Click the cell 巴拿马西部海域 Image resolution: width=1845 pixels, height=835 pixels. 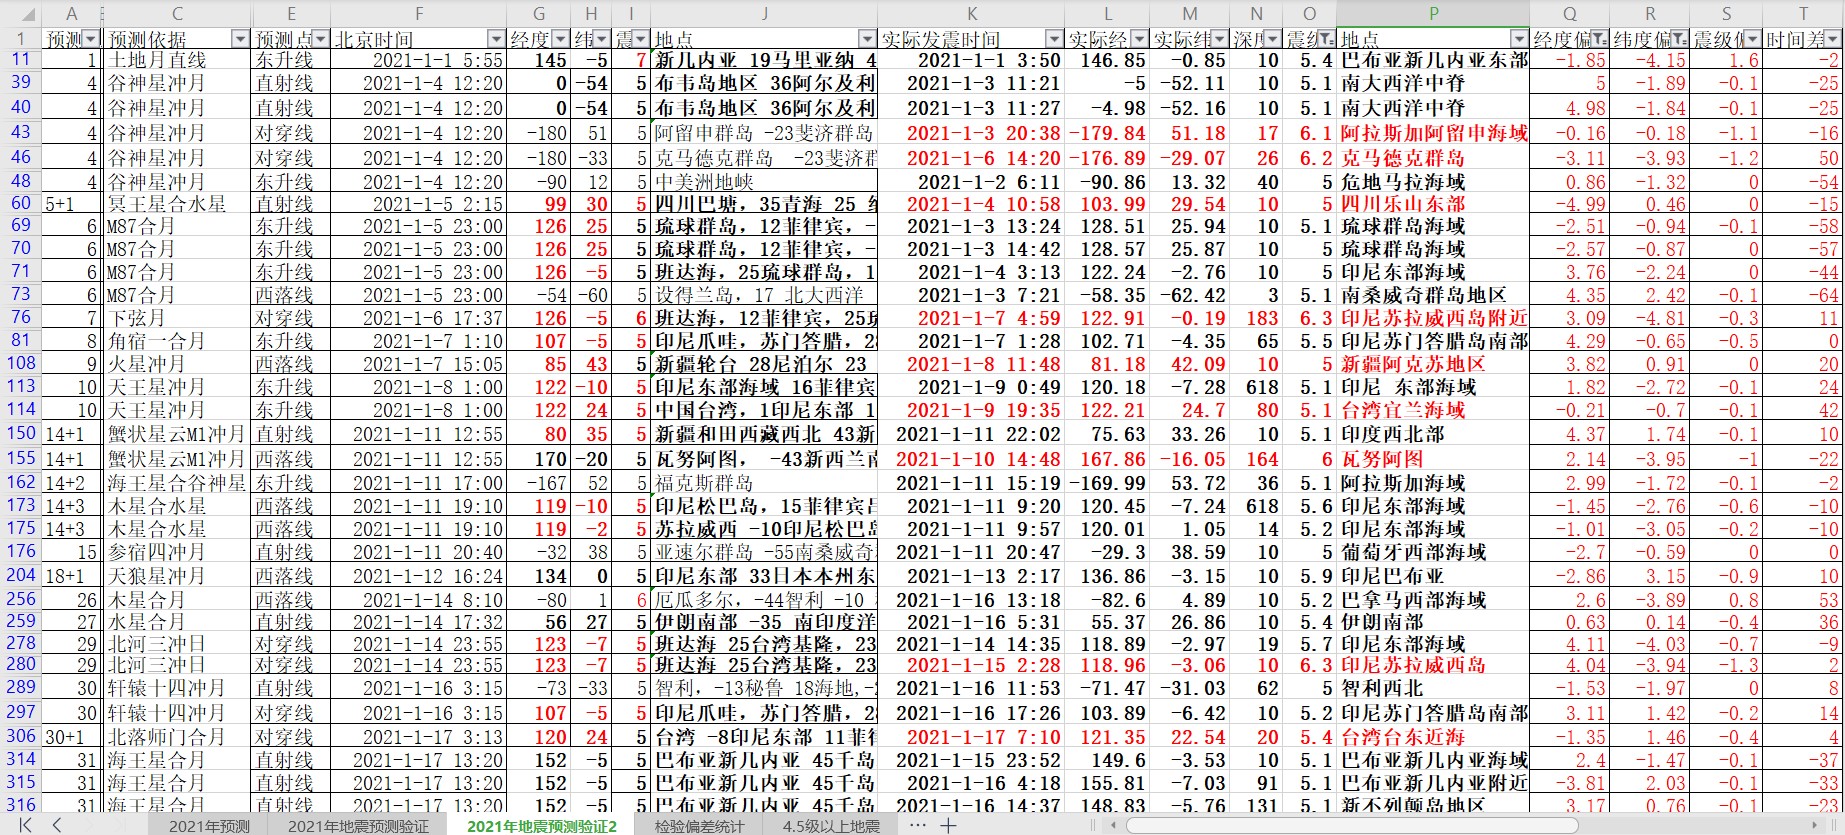(1433, 600)
